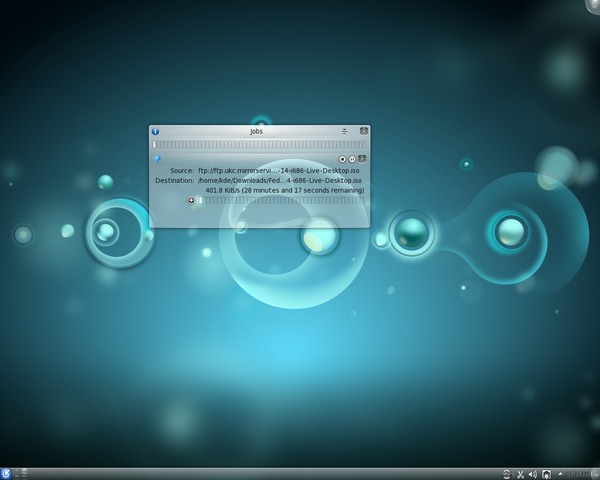
Task: Click the 401.8 KiB/s remaining time text
Action: tap(285, 190)
